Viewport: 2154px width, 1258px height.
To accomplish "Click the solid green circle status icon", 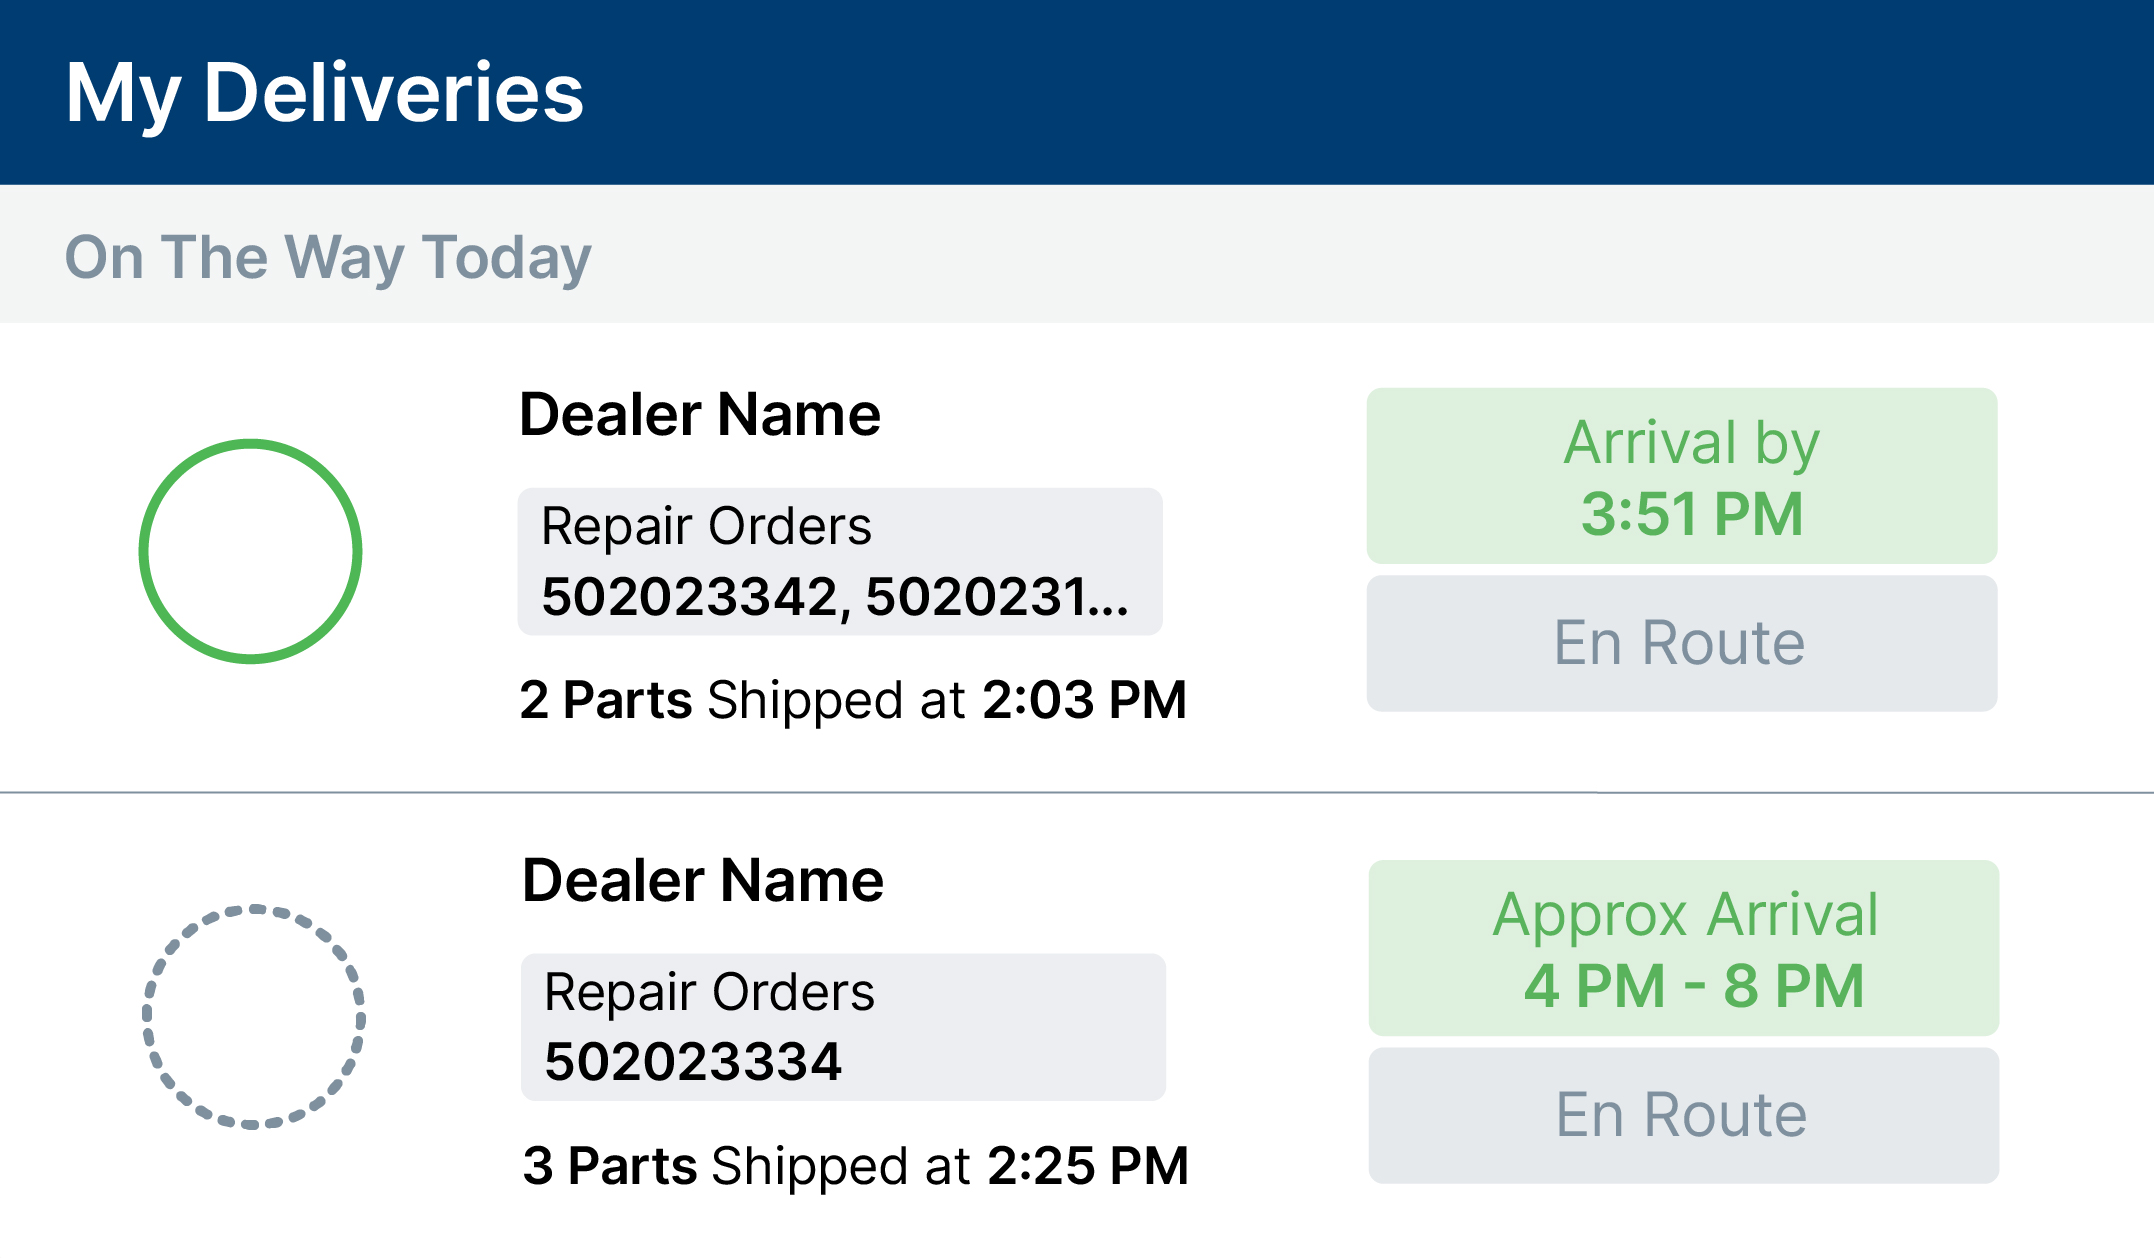I will click(250, 551).
